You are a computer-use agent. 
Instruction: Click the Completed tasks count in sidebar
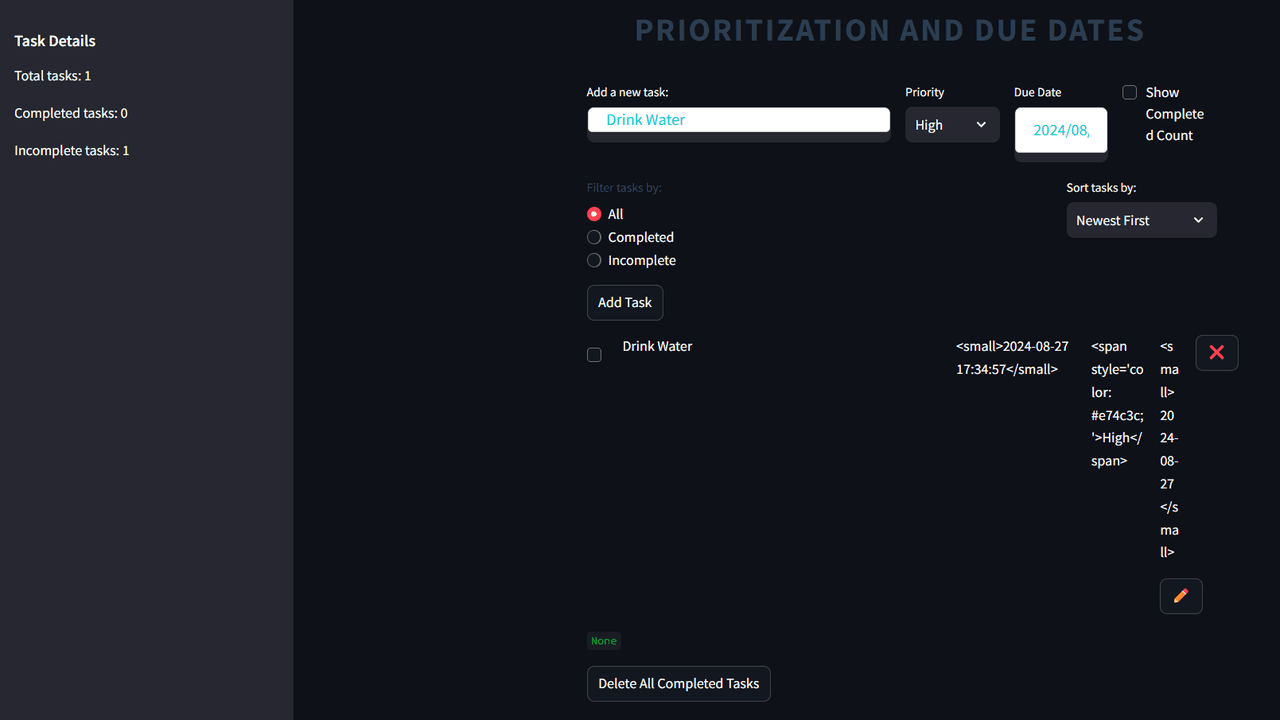[x=71, y=113]
